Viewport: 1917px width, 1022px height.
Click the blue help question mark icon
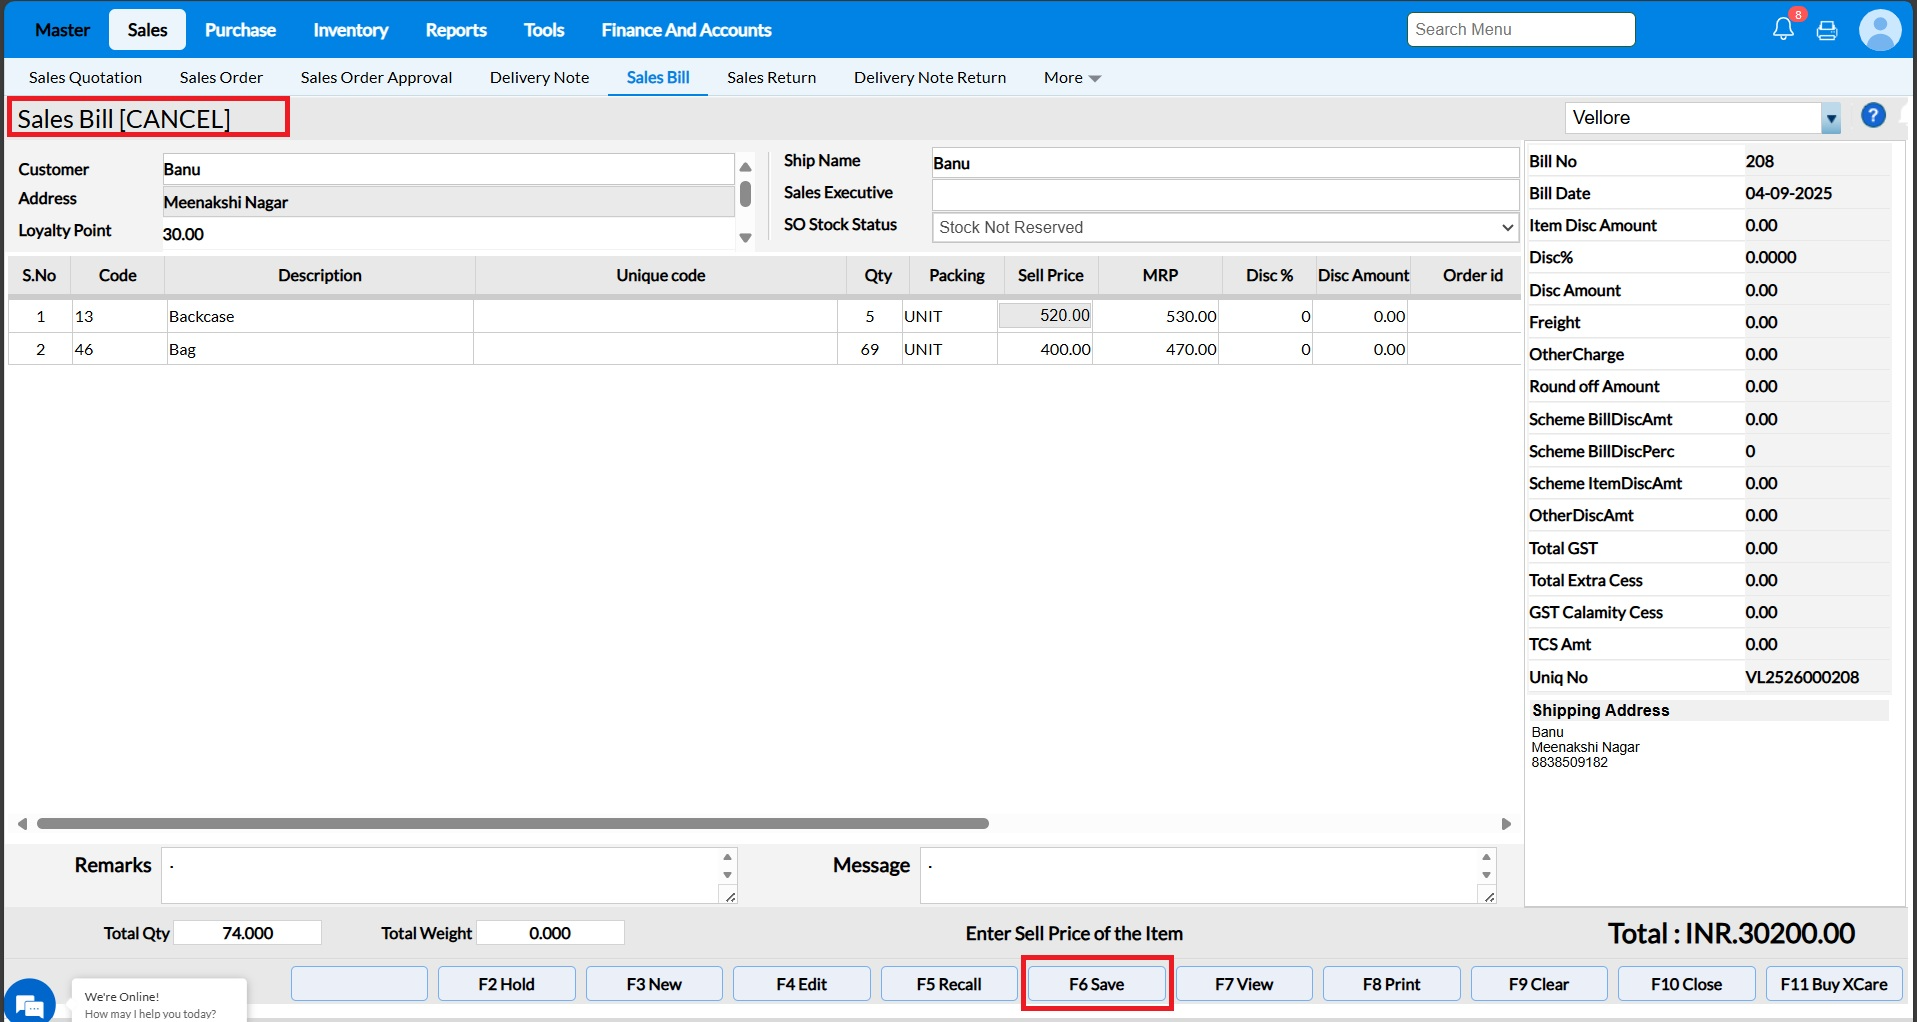1873,116
